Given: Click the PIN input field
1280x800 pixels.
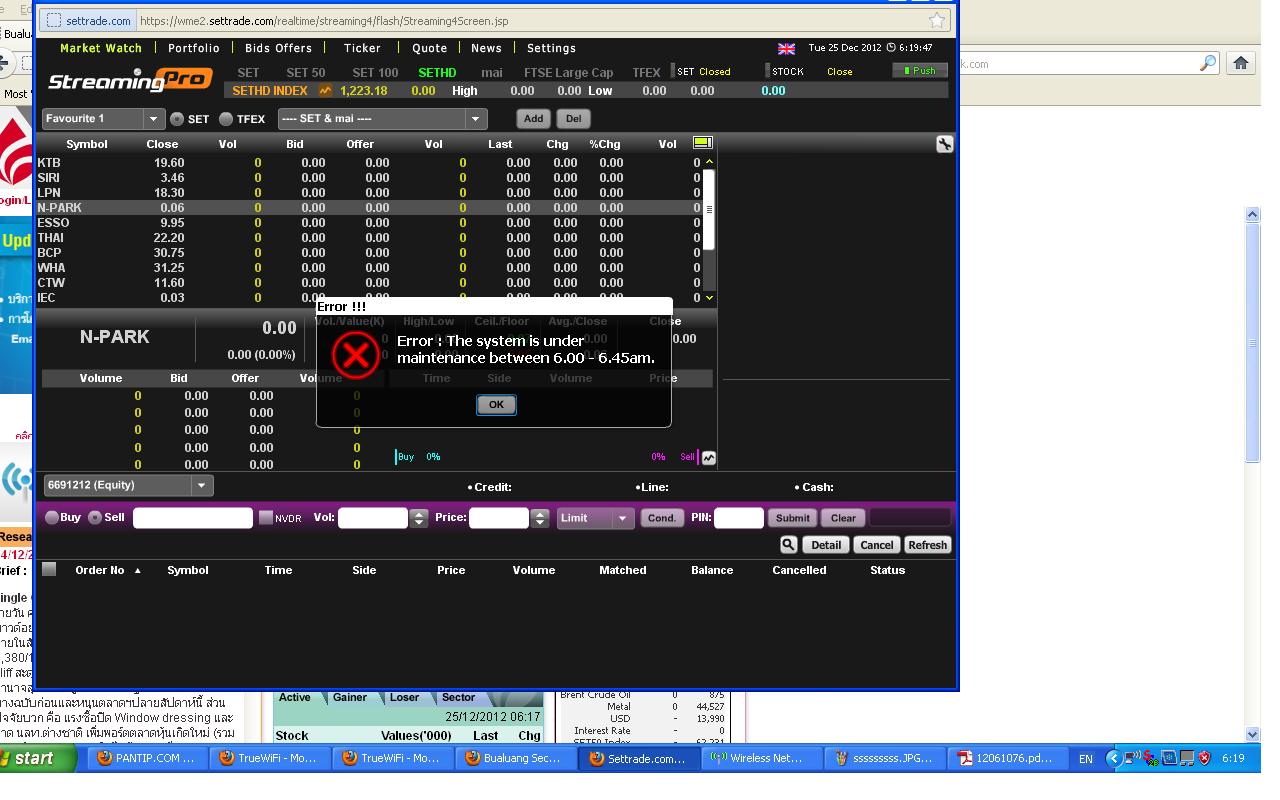Looking at the screenshot, I should tap(739, 518).
